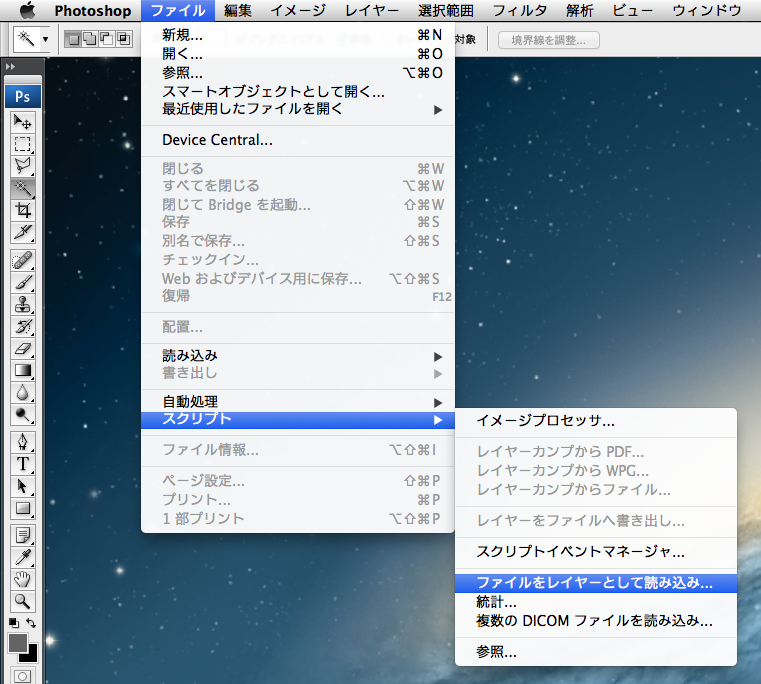Swap foreground and background colors
Image resolution: width=761 pixels, height=684 pixels.
(x=31, y=623)
